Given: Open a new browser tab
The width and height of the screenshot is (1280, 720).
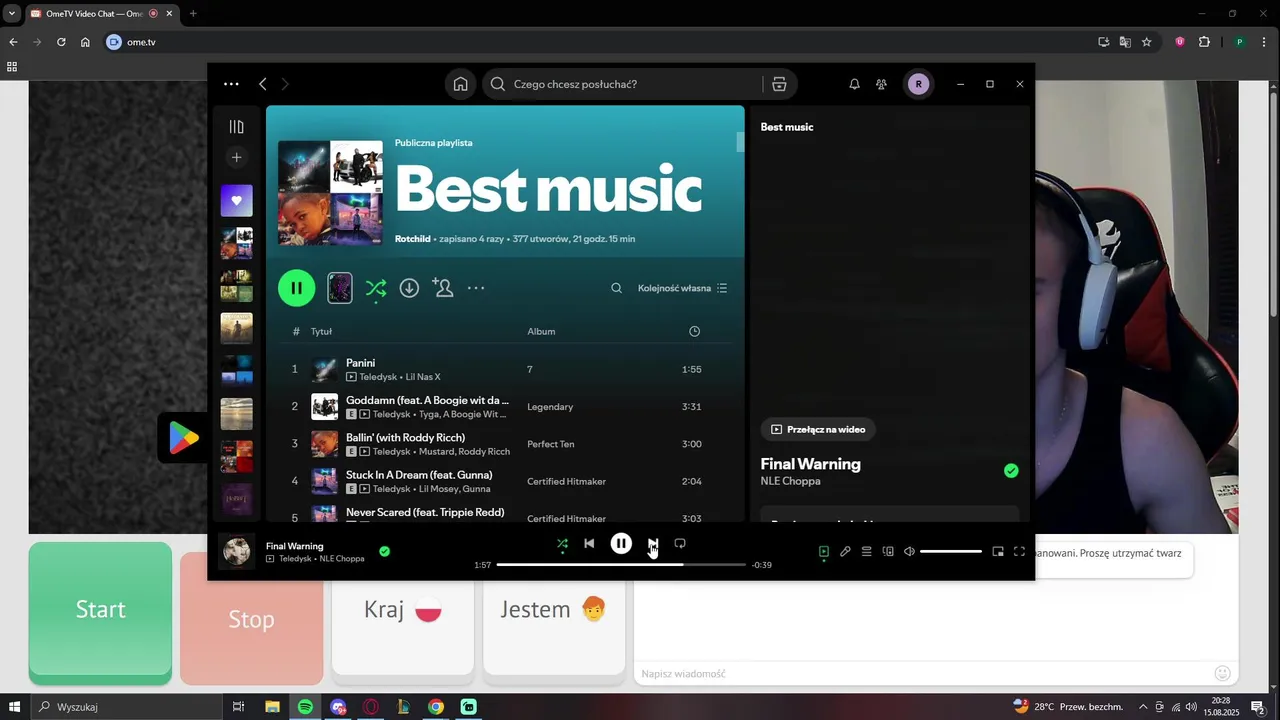Looking at the screenshot, I should 193,13.
